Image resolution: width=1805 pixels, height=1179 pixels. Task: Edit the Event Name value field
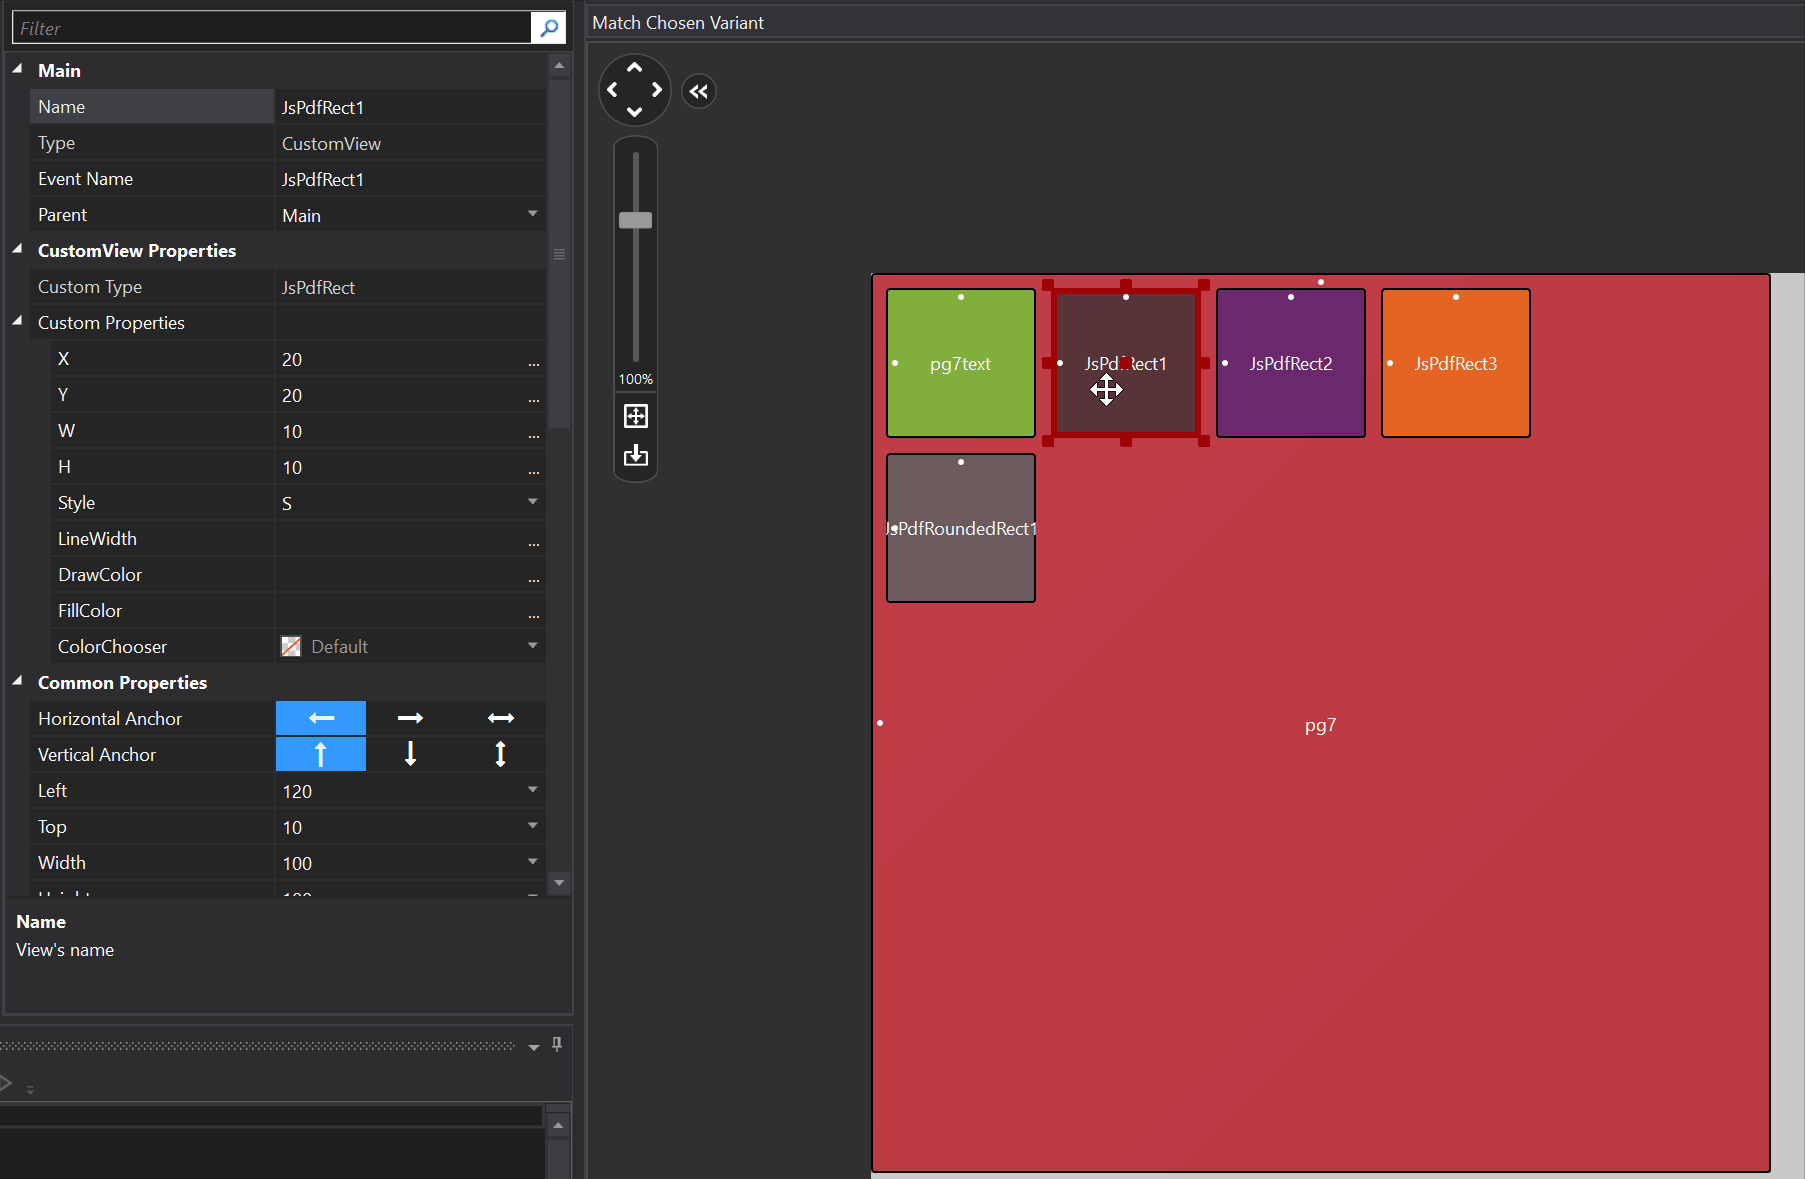(x=410, y=179)
